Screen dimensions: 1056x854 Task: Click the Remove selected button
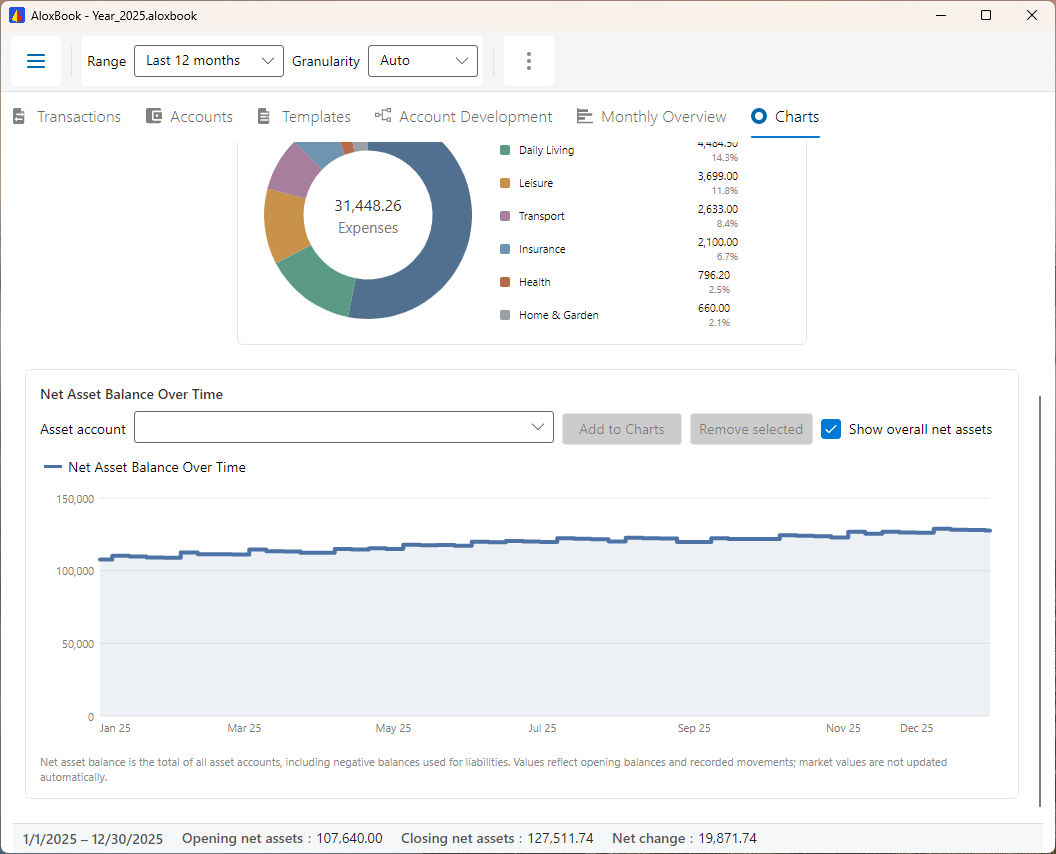pos(751,429)
